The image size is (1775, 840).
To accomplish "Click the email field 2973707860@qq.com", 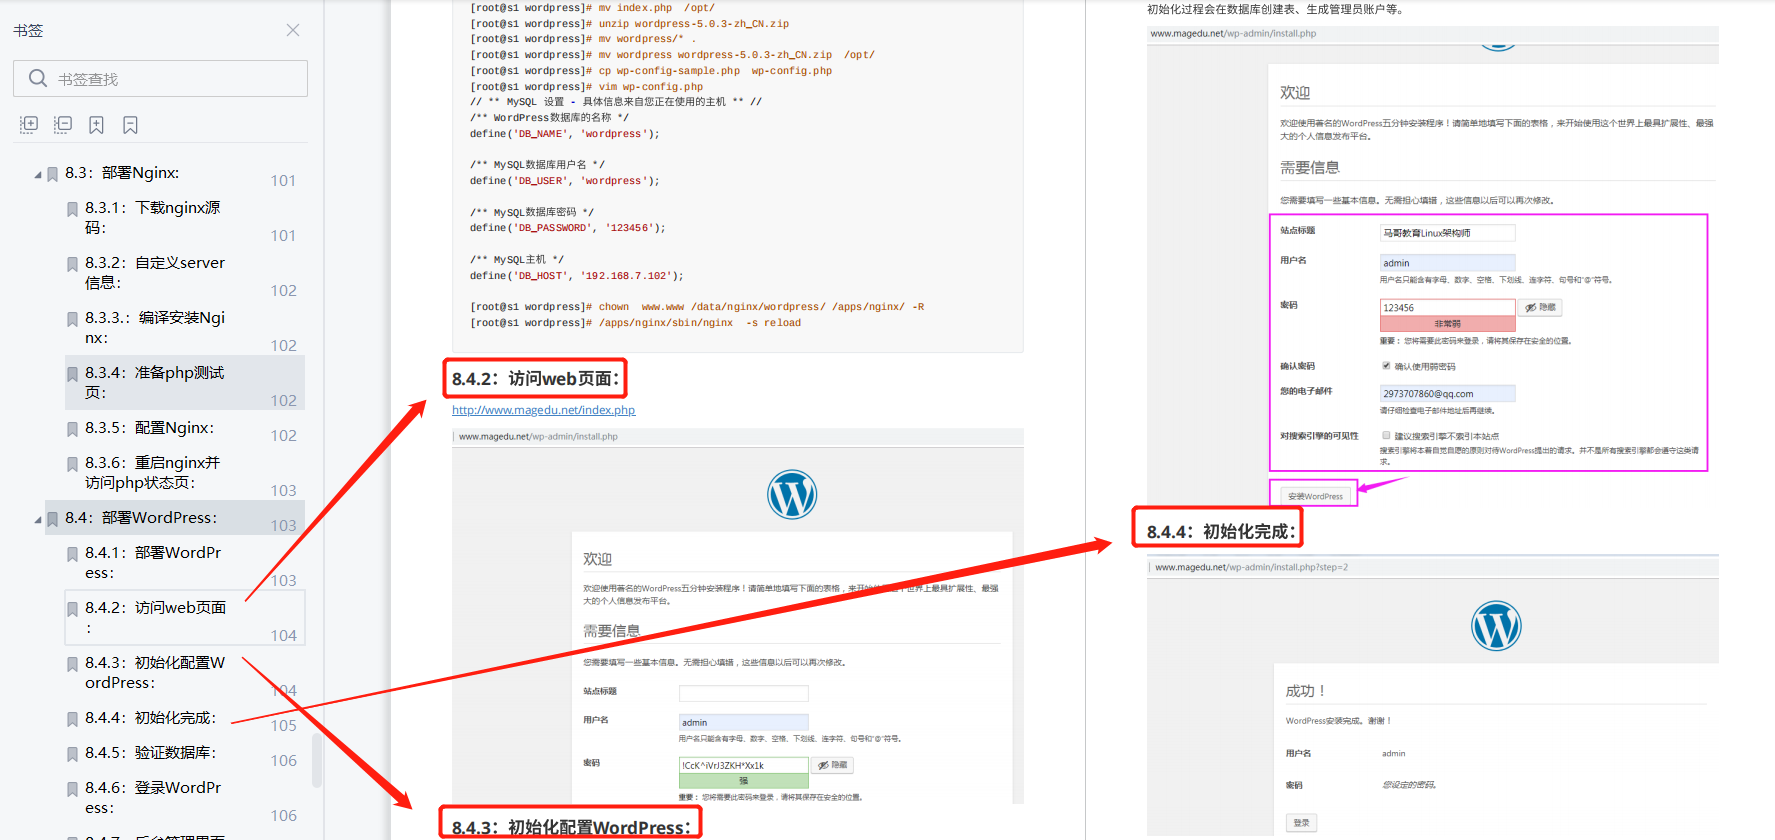I will [x=1447, y=394].
